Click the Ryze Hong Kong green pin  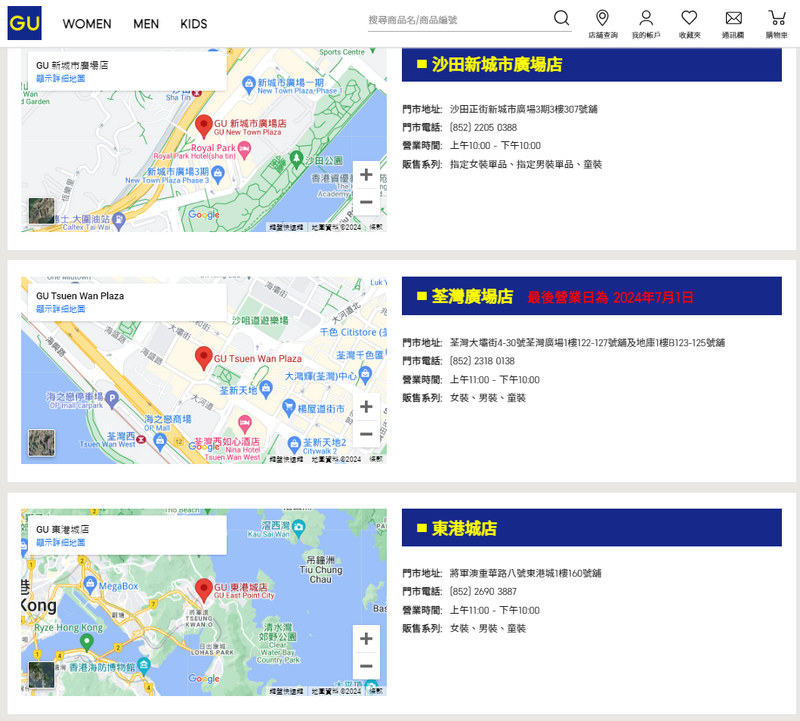87,642
